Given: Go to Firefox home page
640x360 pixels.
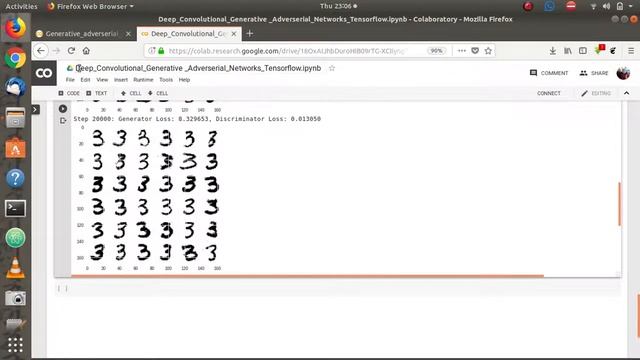Looking at the screenshot, I should tap(86, 51).
